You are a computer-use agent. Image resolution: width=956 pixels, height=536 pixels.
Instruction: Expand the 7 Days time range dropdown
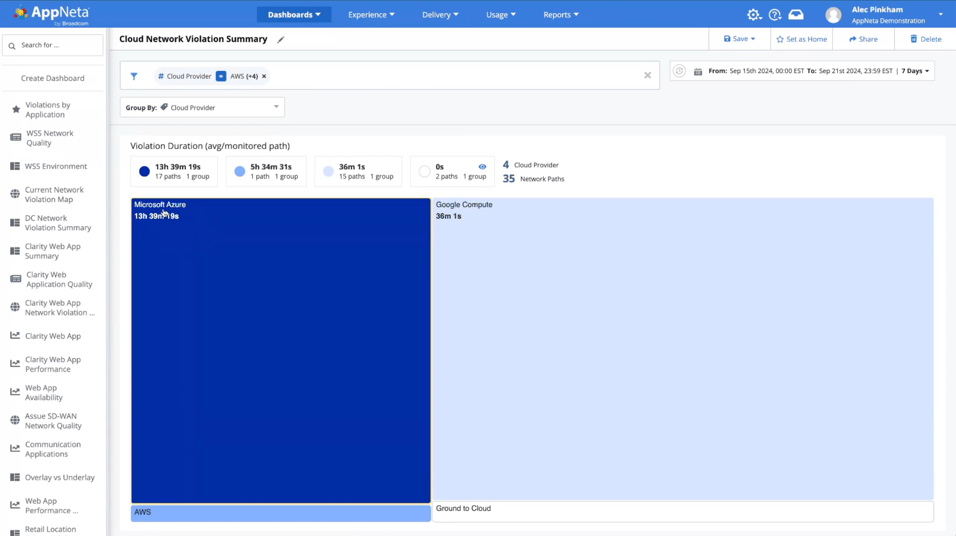[915, 71]
